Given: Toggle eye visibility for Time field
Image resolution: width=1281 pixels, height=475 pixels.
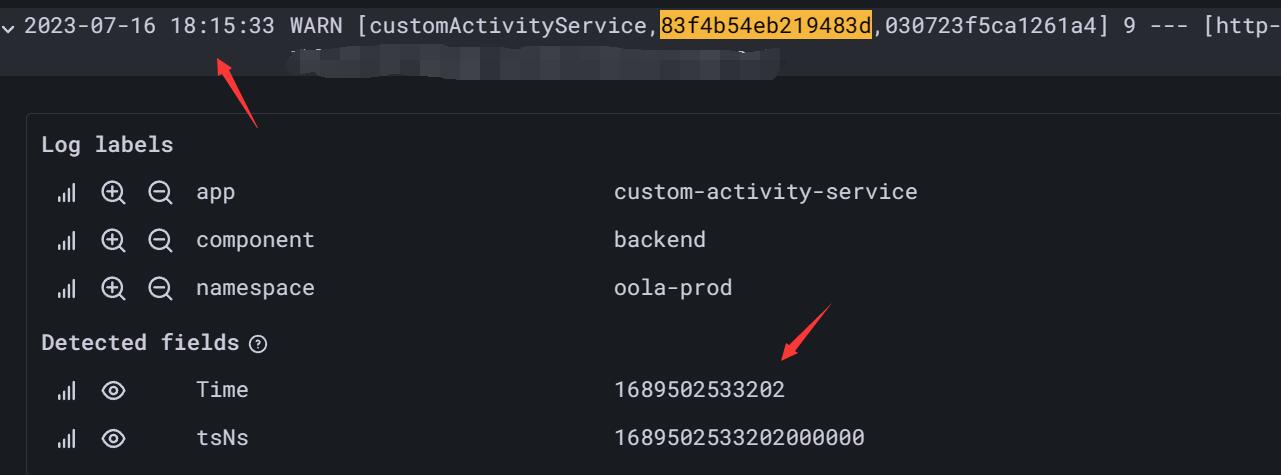Looking at the screenshot, I should tap(113, 390).
